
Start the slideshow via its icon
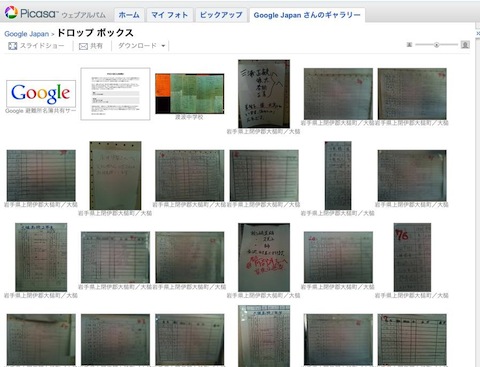[13, 46]
